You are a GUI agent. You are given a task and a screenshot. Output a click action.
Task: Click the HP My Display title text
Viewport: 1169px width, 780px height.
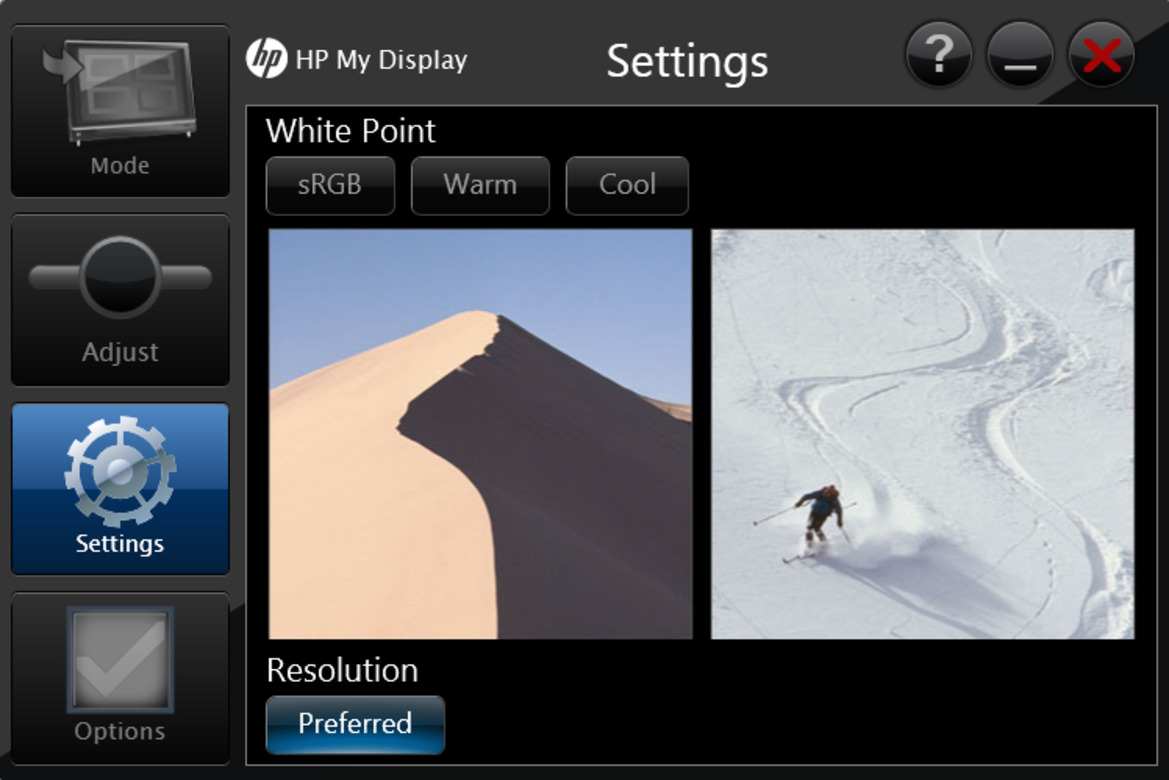point(381,60)
